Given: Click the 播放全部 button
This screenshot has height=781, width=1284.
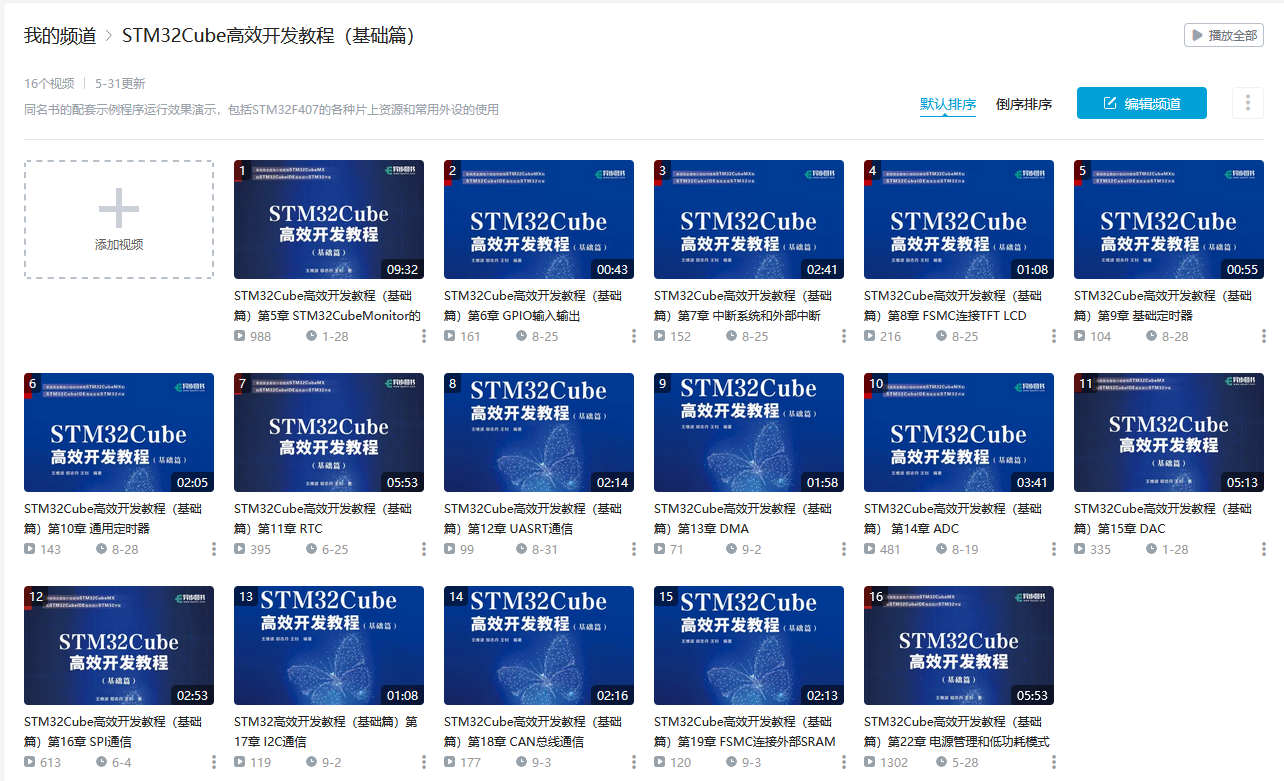Looking at the screenshot, I should tap(1221, 35).
